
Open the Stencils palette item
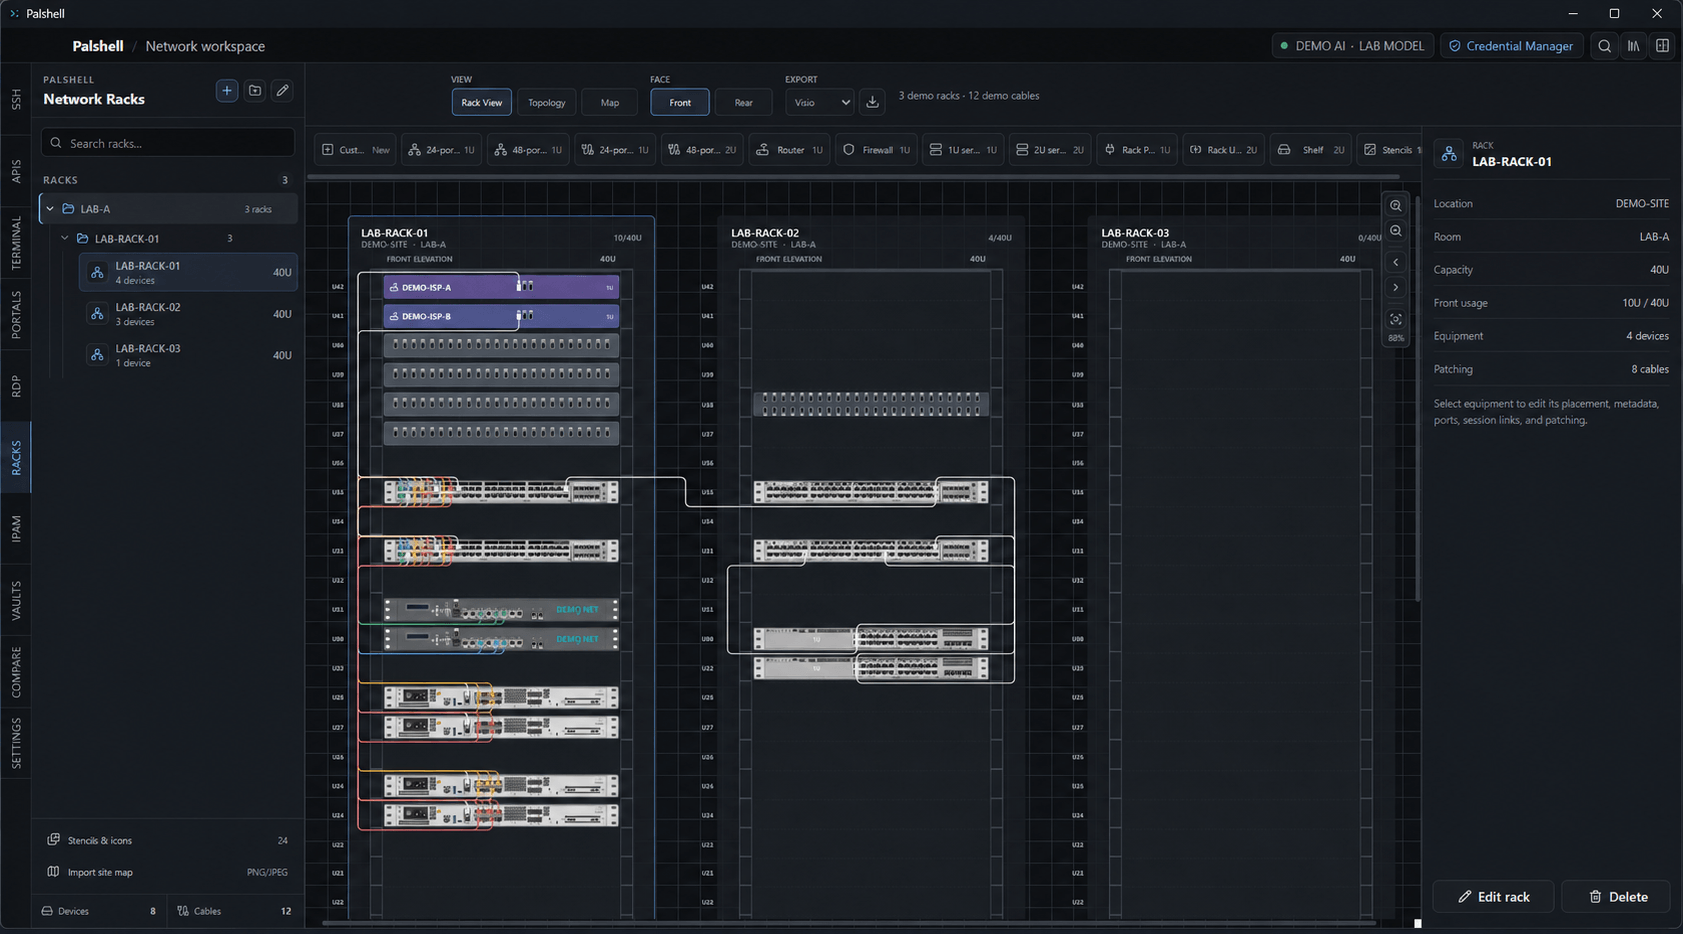(1390, 150)
